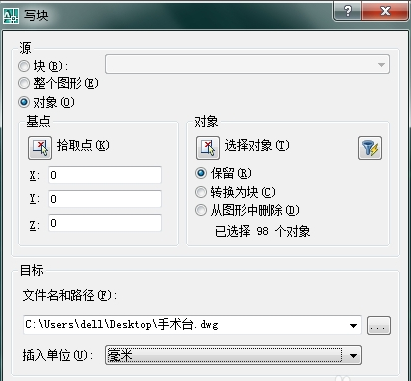411x381 pixels.
Task: Click the X coordinate input field
Action: [105, 175]
